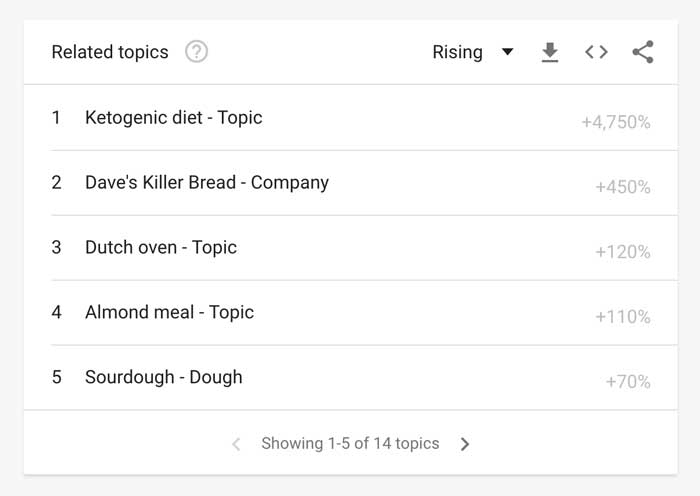The height and width of the screenshot is (496, 700).
Task: Open the Rising sort dropdown
Action: click(x=473, y=52)
